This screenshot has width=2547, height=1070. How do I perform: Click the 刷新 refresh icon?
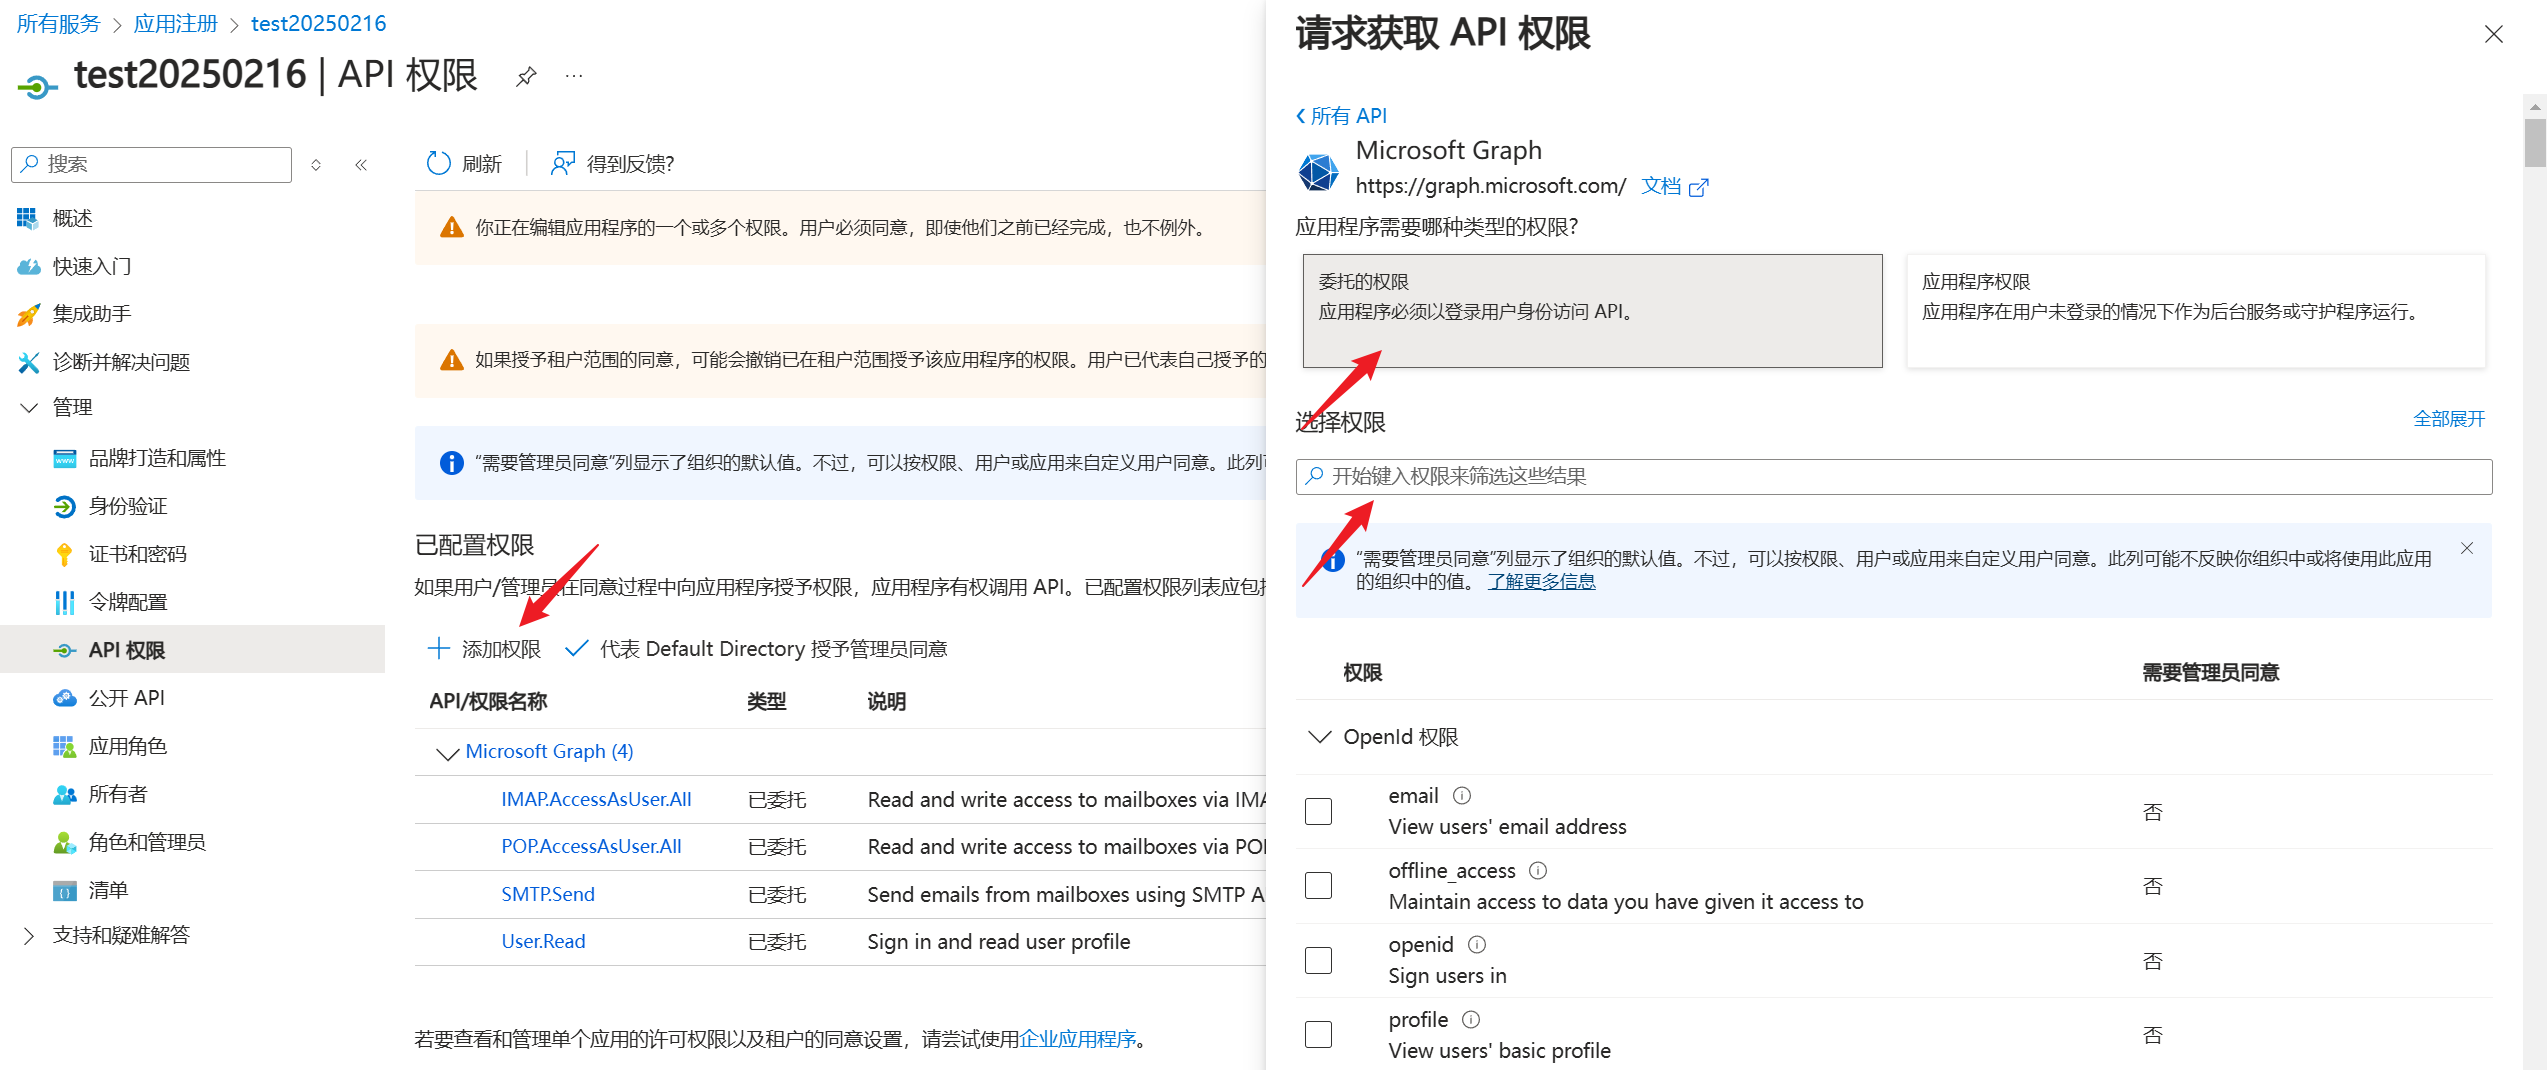(x=438, y=163)
